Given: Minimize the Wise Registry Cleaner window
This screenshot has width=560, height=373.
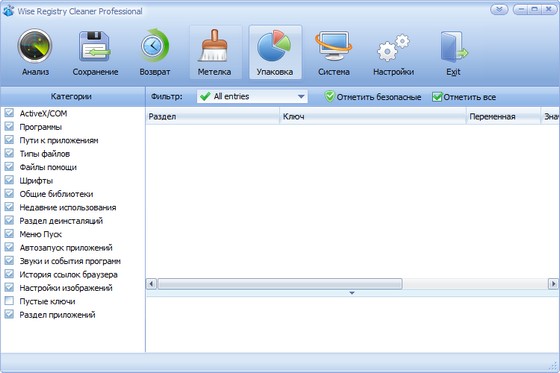Looking at the screenshot, I should [521, 10].
